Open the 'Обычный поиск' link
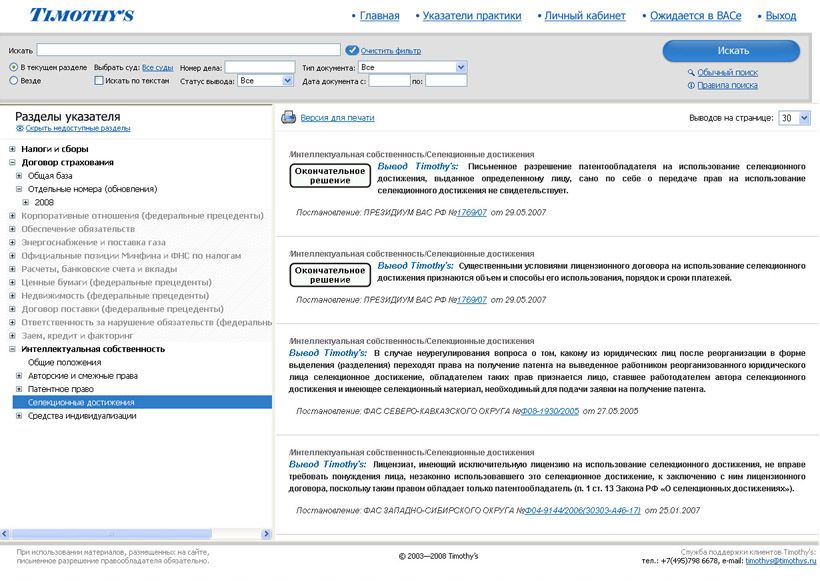This screenshot has height=581, width=820. 727,72
